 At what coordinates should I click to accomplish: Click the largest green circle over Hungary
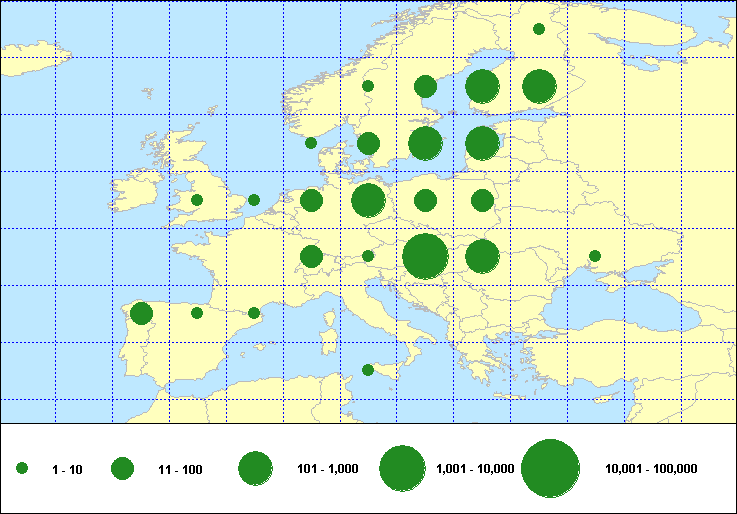coord(425,256)
